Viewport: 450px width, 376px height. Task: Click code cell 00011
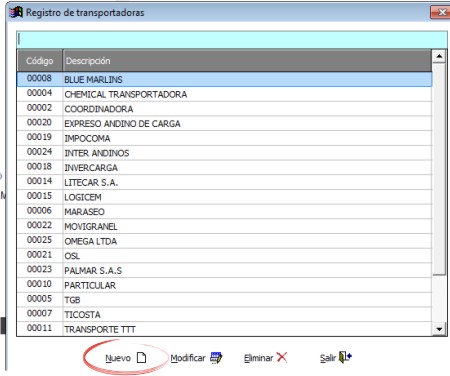(x=39, y=328)
